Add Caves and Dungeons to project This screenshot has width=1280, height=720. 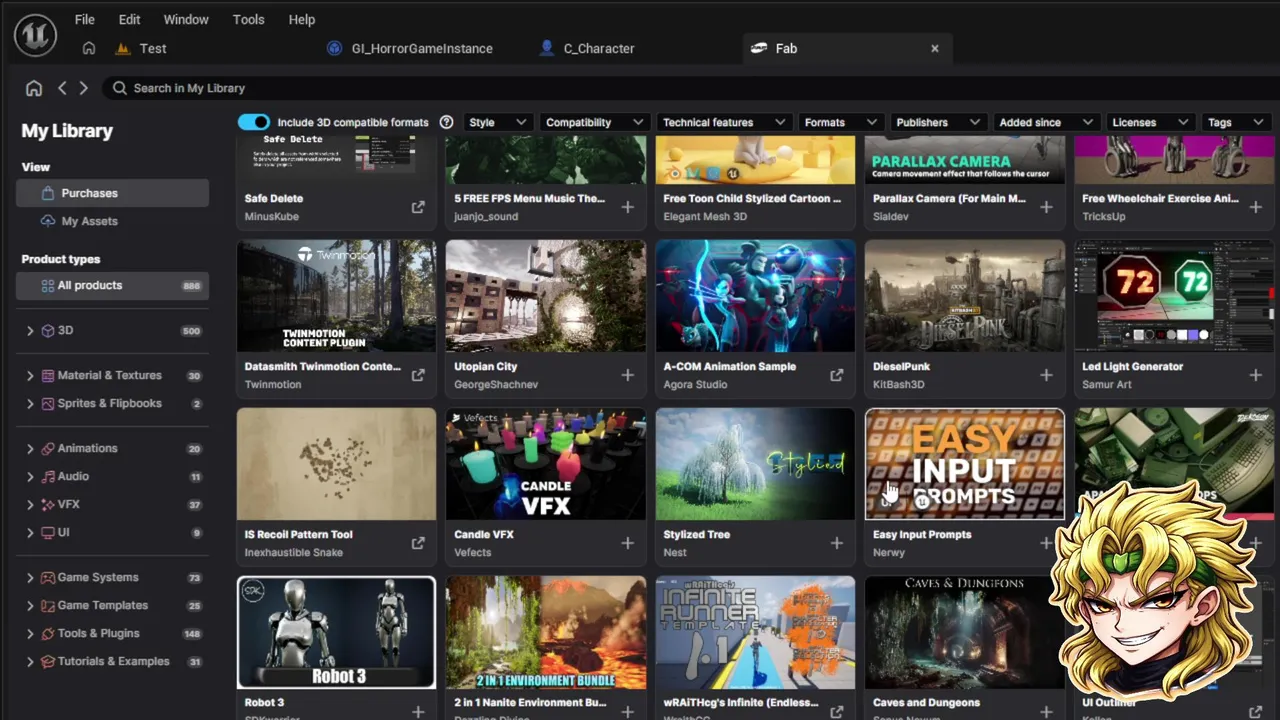(x=1046, y=711)
